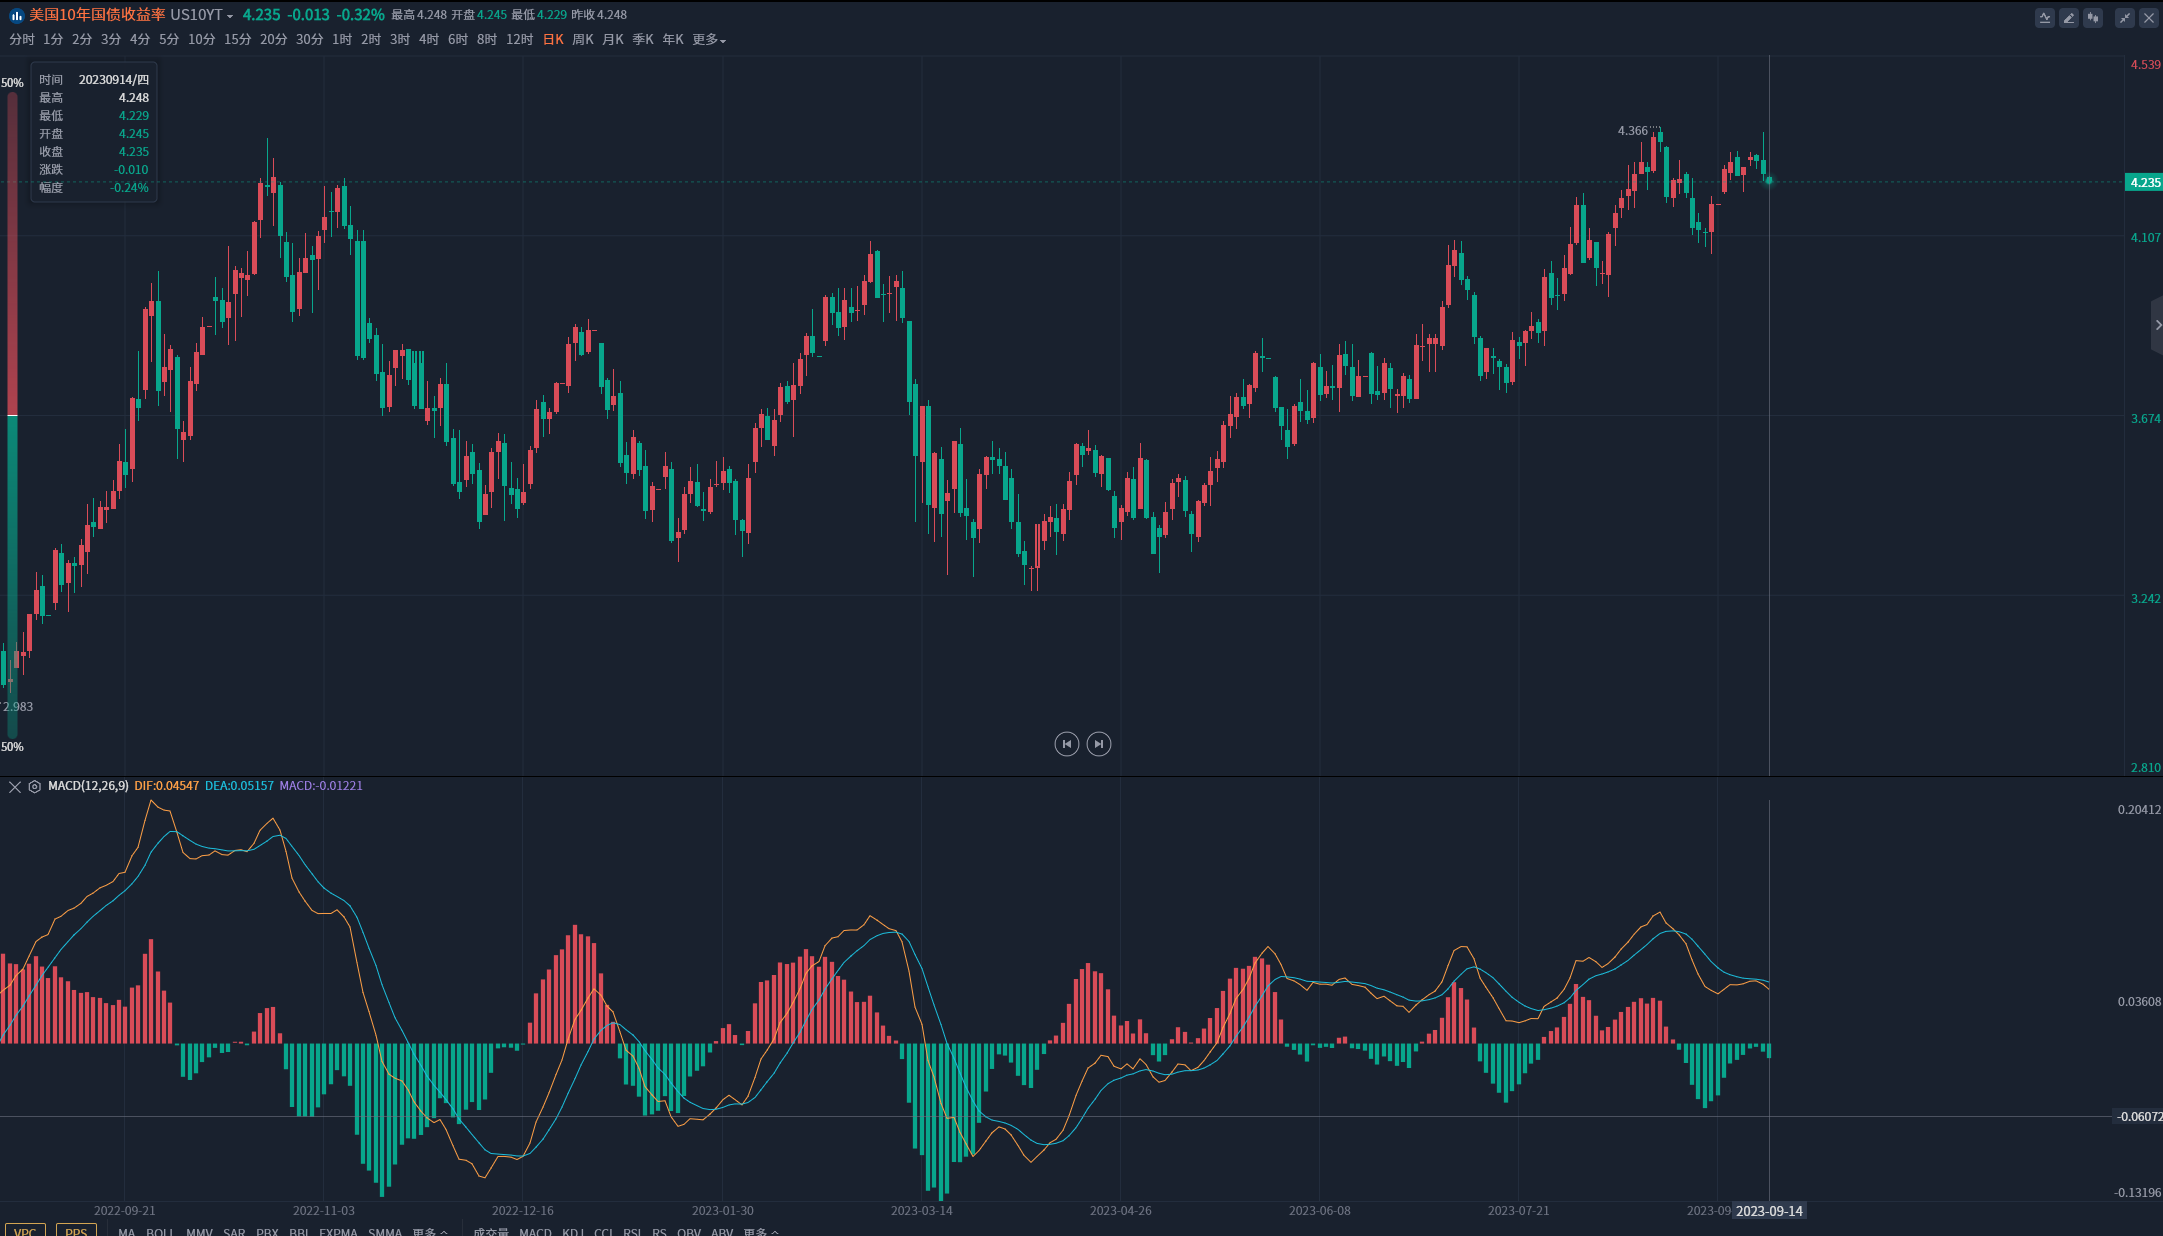Select the 1分 timeframe
This screenshot has height=1236, width=2163.
(53, 40)
